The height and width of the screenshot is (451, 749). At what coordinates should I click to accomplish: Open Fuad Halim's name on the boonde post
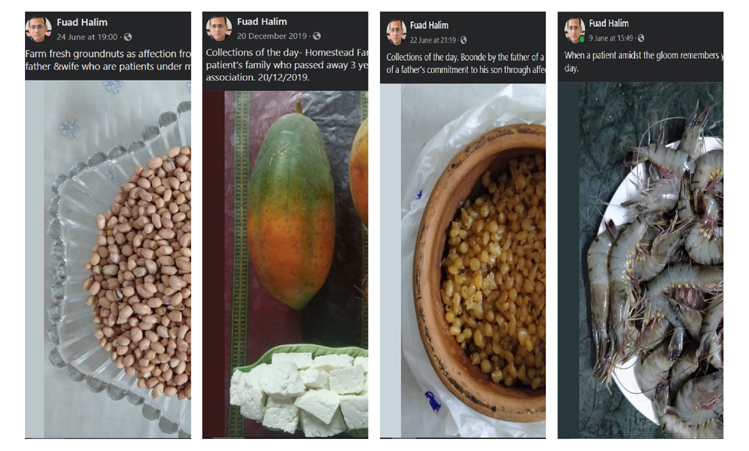[431, 25]
